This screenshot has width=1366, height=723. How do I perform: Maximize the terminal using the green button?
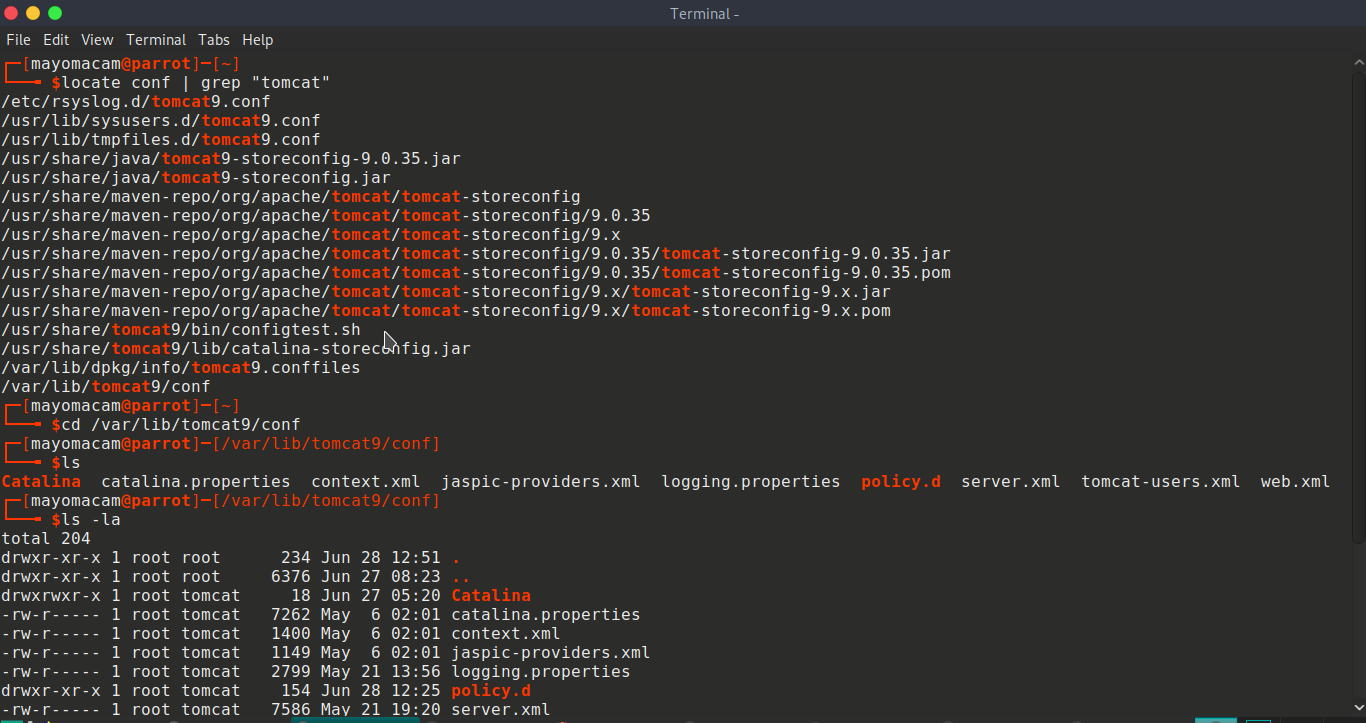pyautogui.click(x=55, y=13)
